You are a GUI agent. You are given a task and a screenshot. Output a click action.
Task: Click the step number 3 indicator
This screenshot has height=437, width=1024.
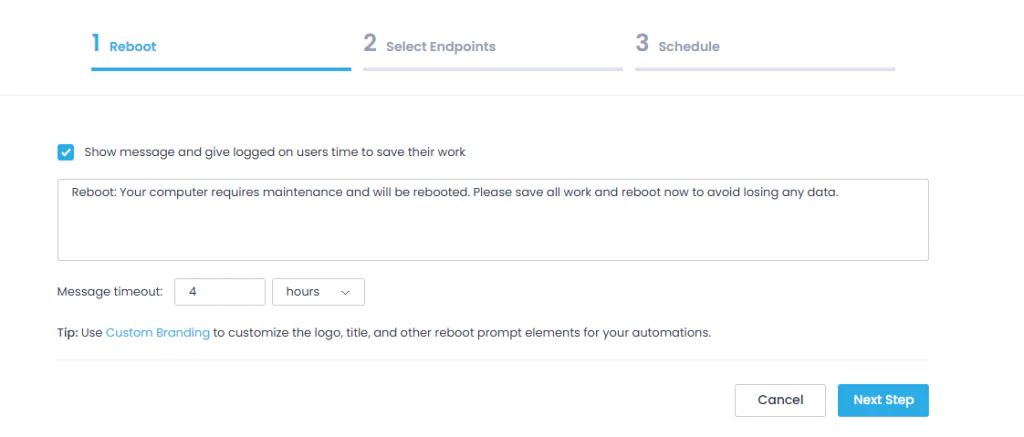click(642, 43)
